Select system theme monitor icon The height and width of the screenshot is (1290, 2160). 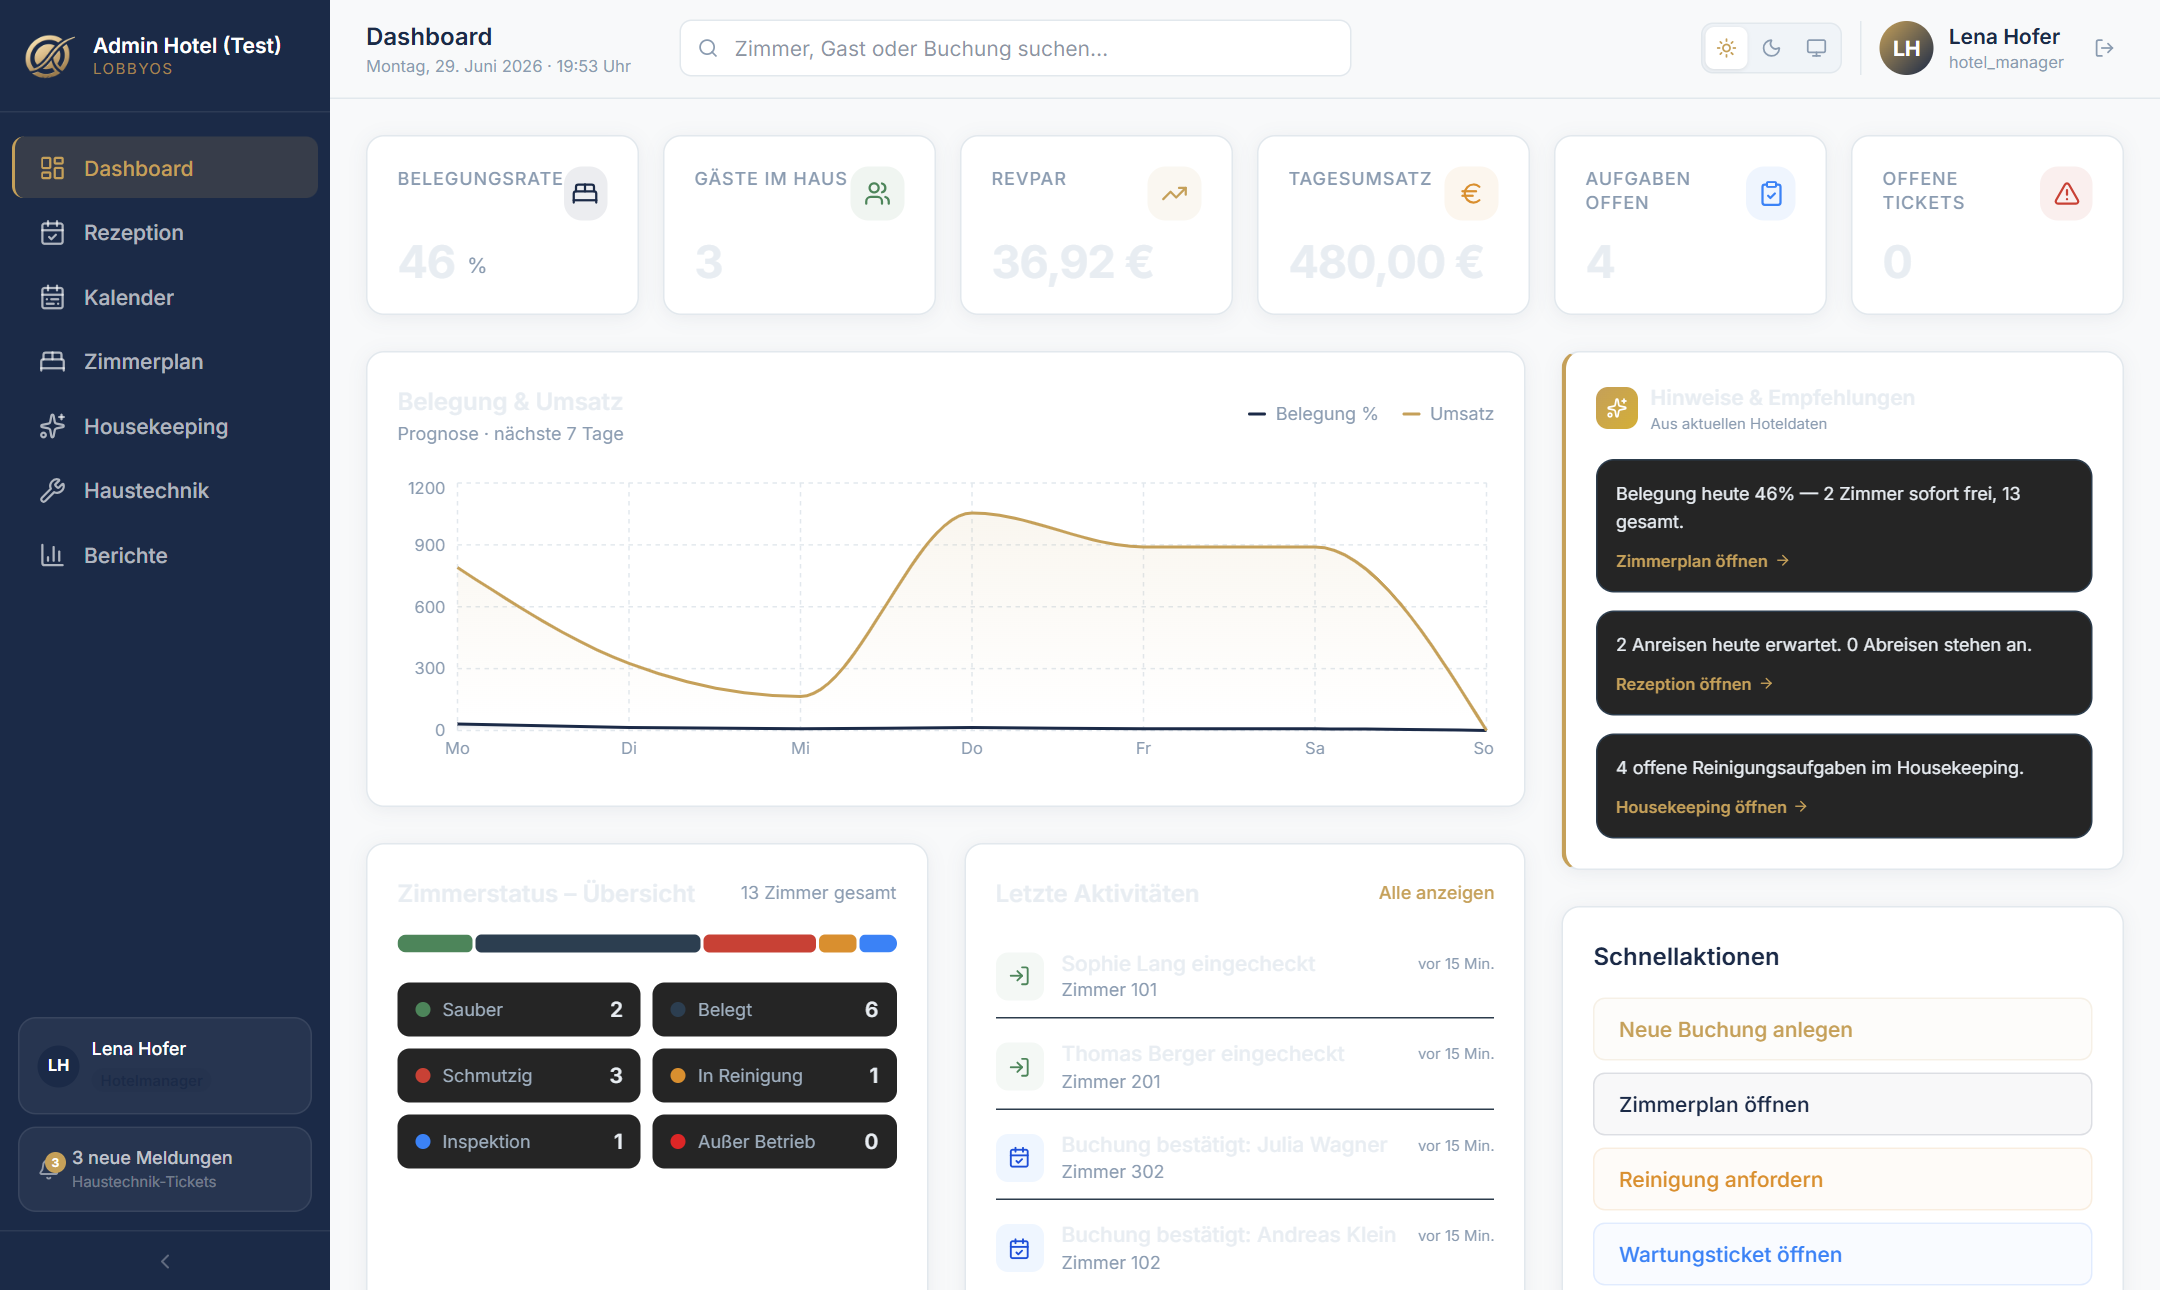pyautogui.click(x=1816, y=48)
